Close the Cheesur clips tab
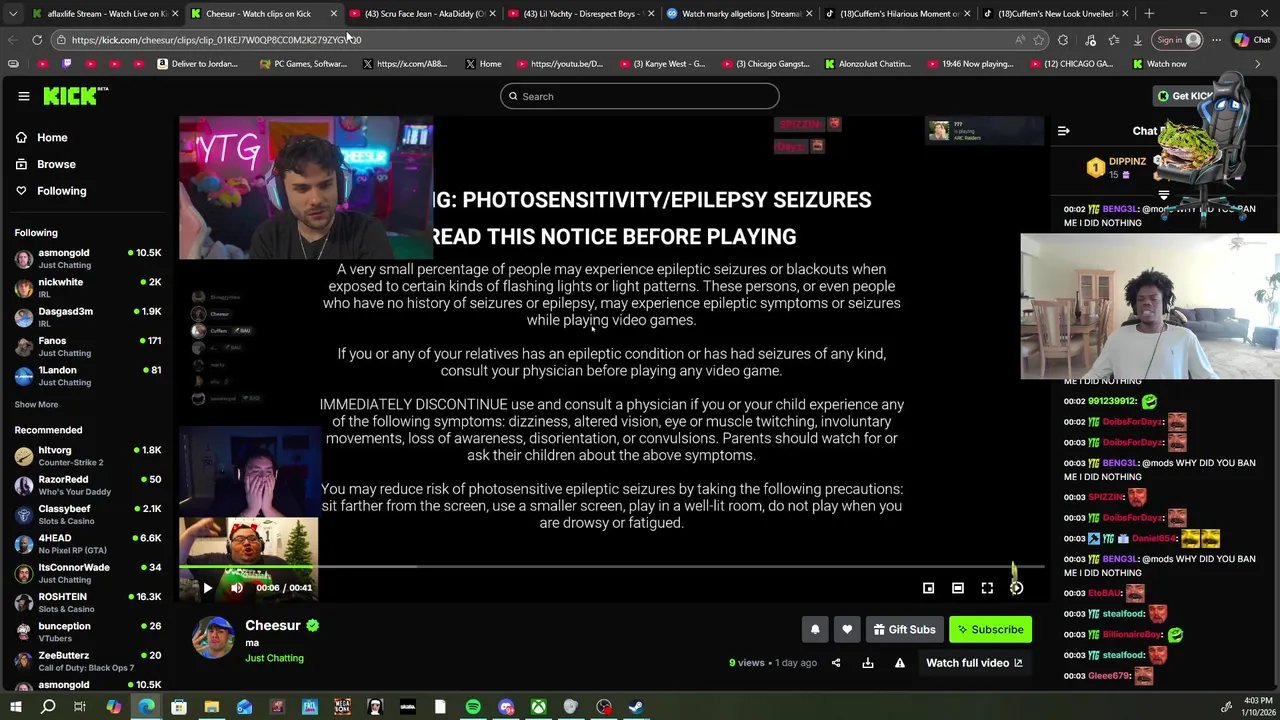The image size is (1280, 720). pos(333,14)
